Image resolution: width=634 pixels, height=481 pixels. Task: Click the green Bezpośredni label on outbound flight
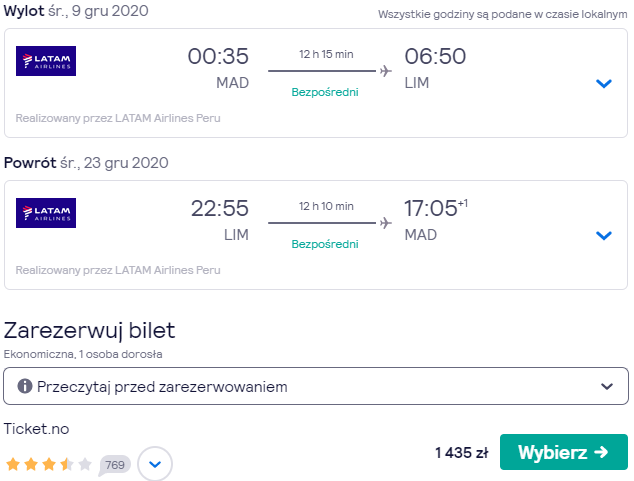325,92
